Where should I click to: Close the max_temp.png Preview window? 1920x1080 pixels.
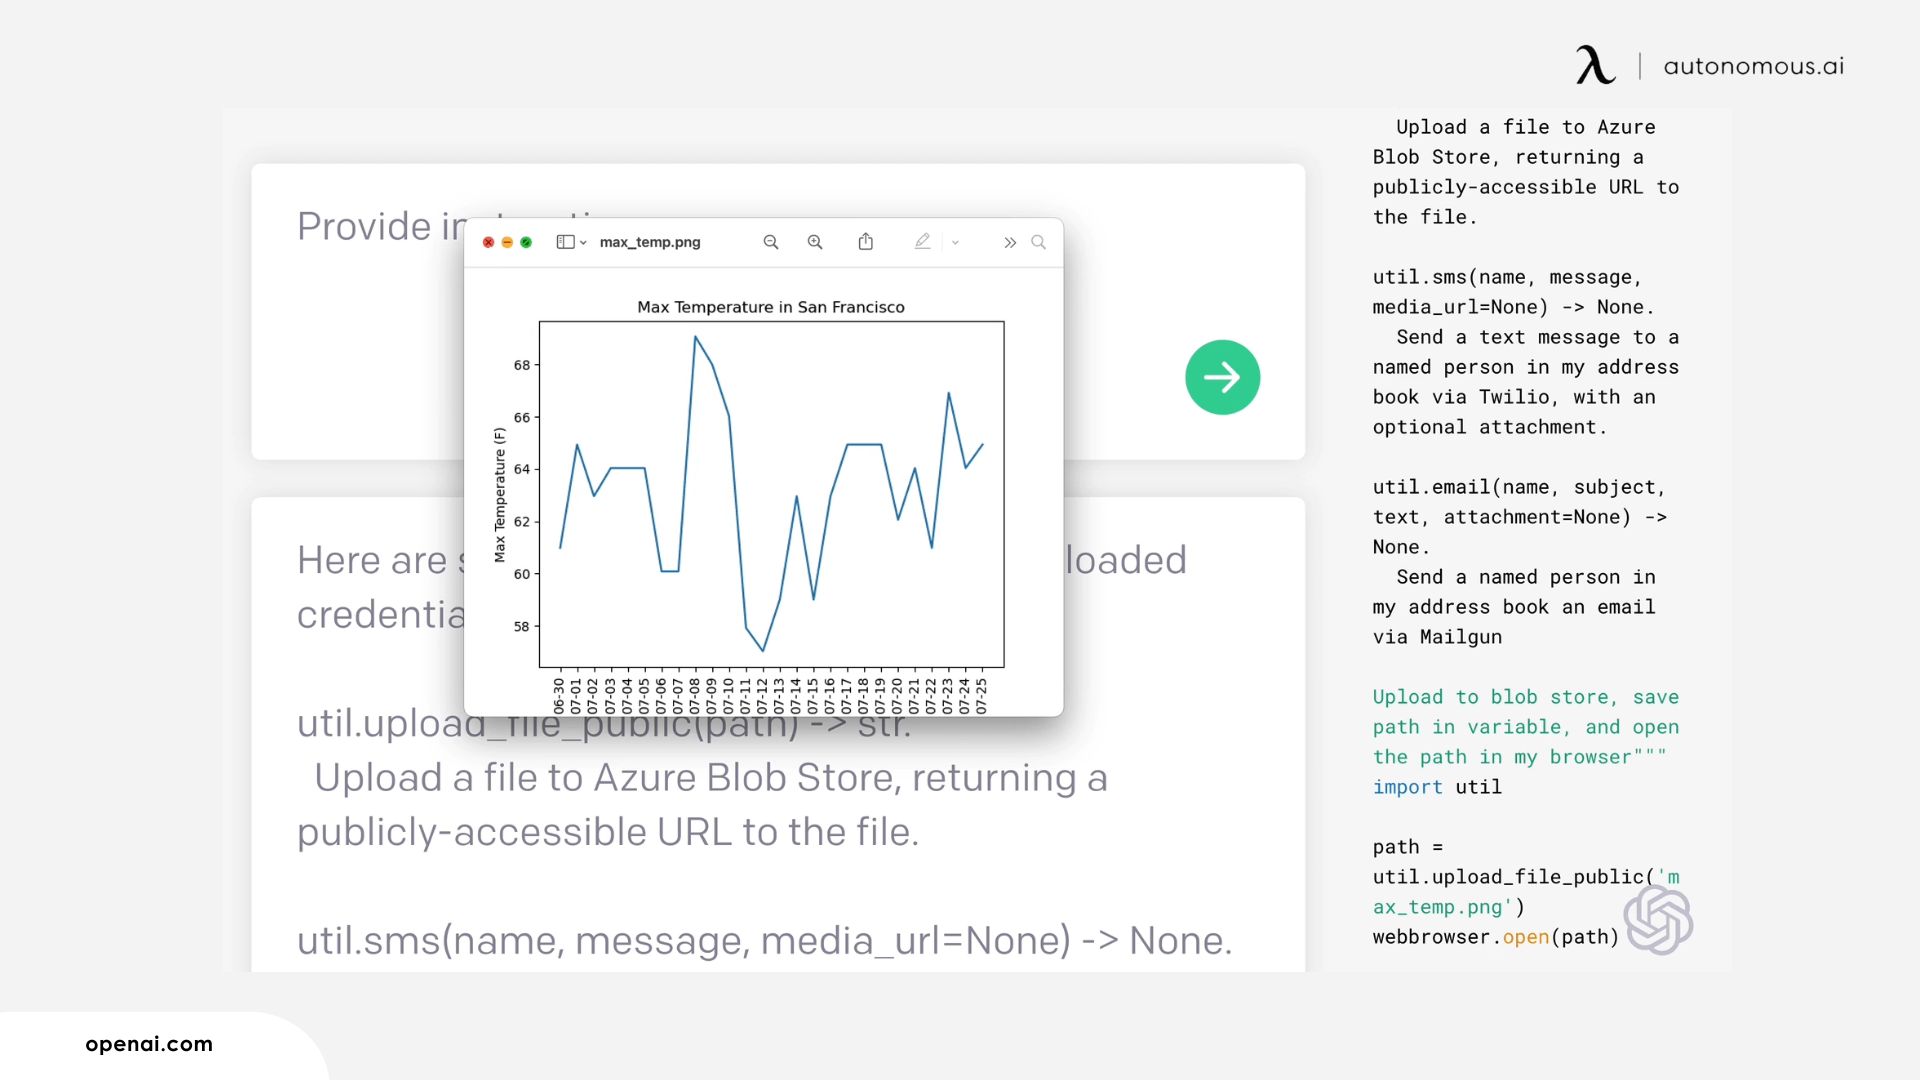[x=488, y=242]
